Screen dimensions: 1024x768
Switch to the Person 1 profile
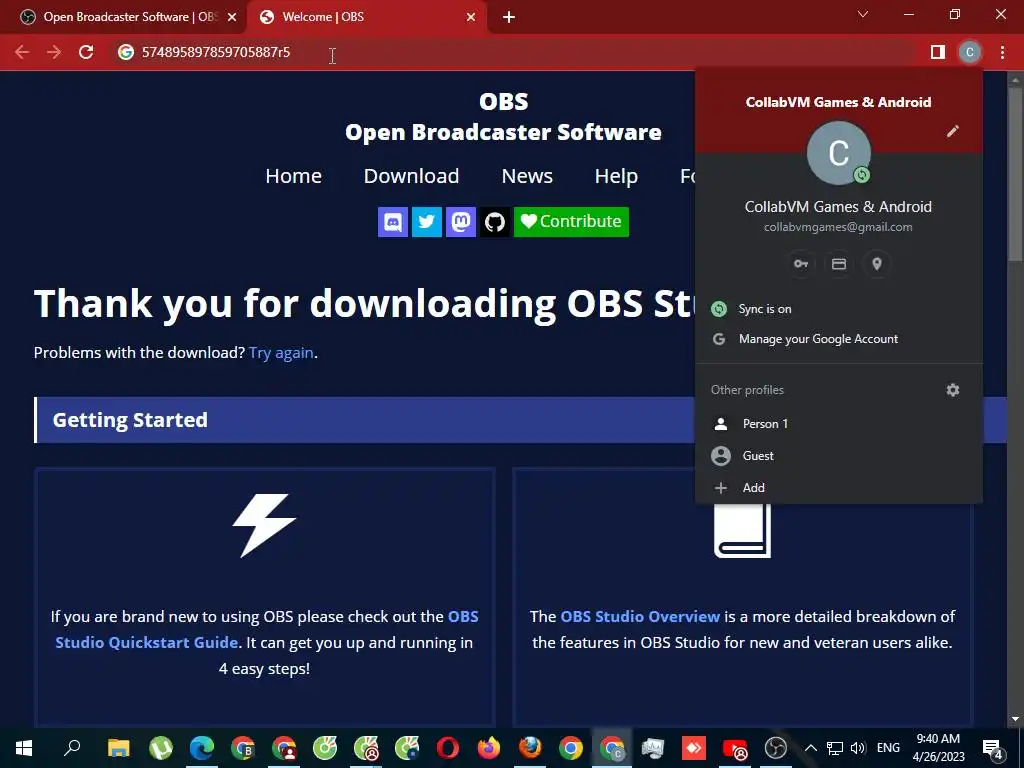pos(839,424)
